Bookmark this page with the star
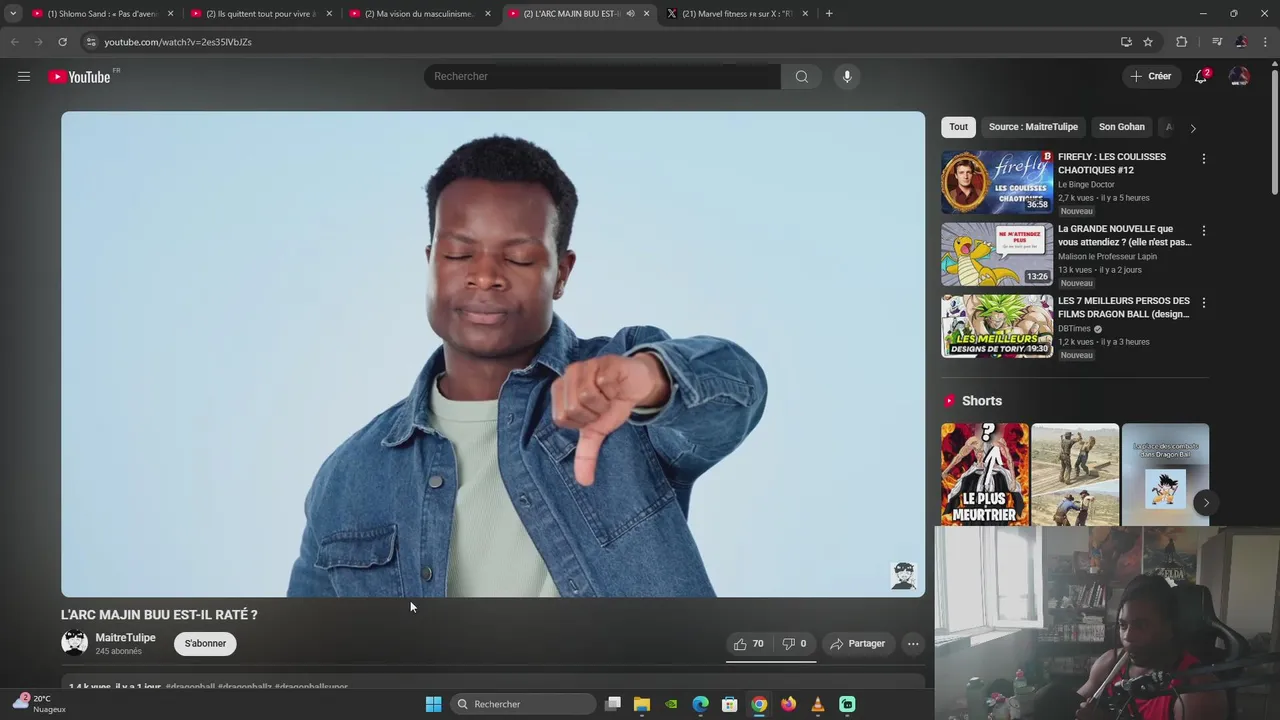 1148,42
